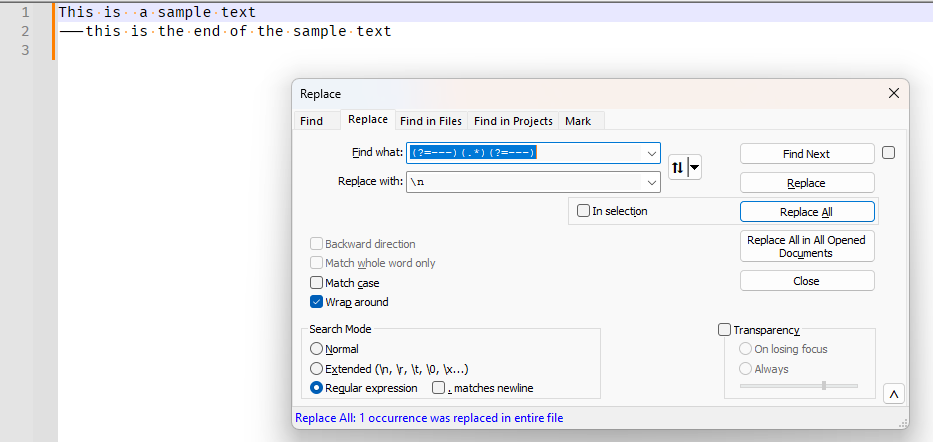Click the swap find and replace icon
Image resolution: width=933 pixels, height=442 pixels.
click(x=677, y=168)
